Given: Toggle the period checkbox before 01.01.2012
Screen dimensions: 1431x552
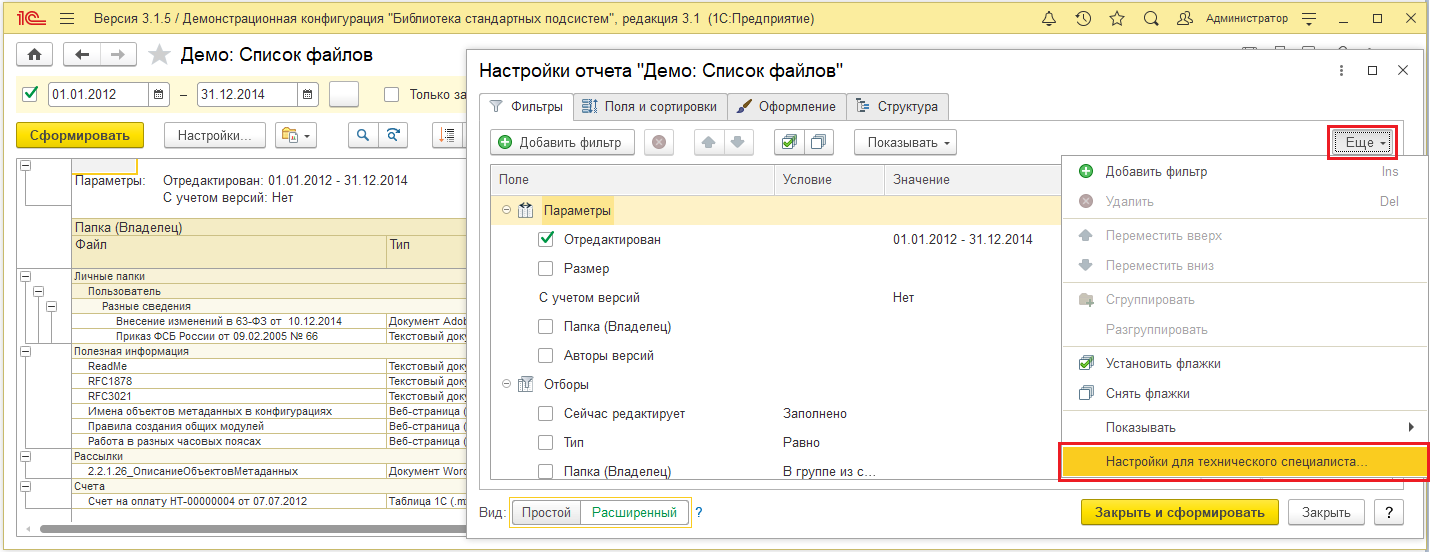Looking at the screenshot, I should point(30,95).
